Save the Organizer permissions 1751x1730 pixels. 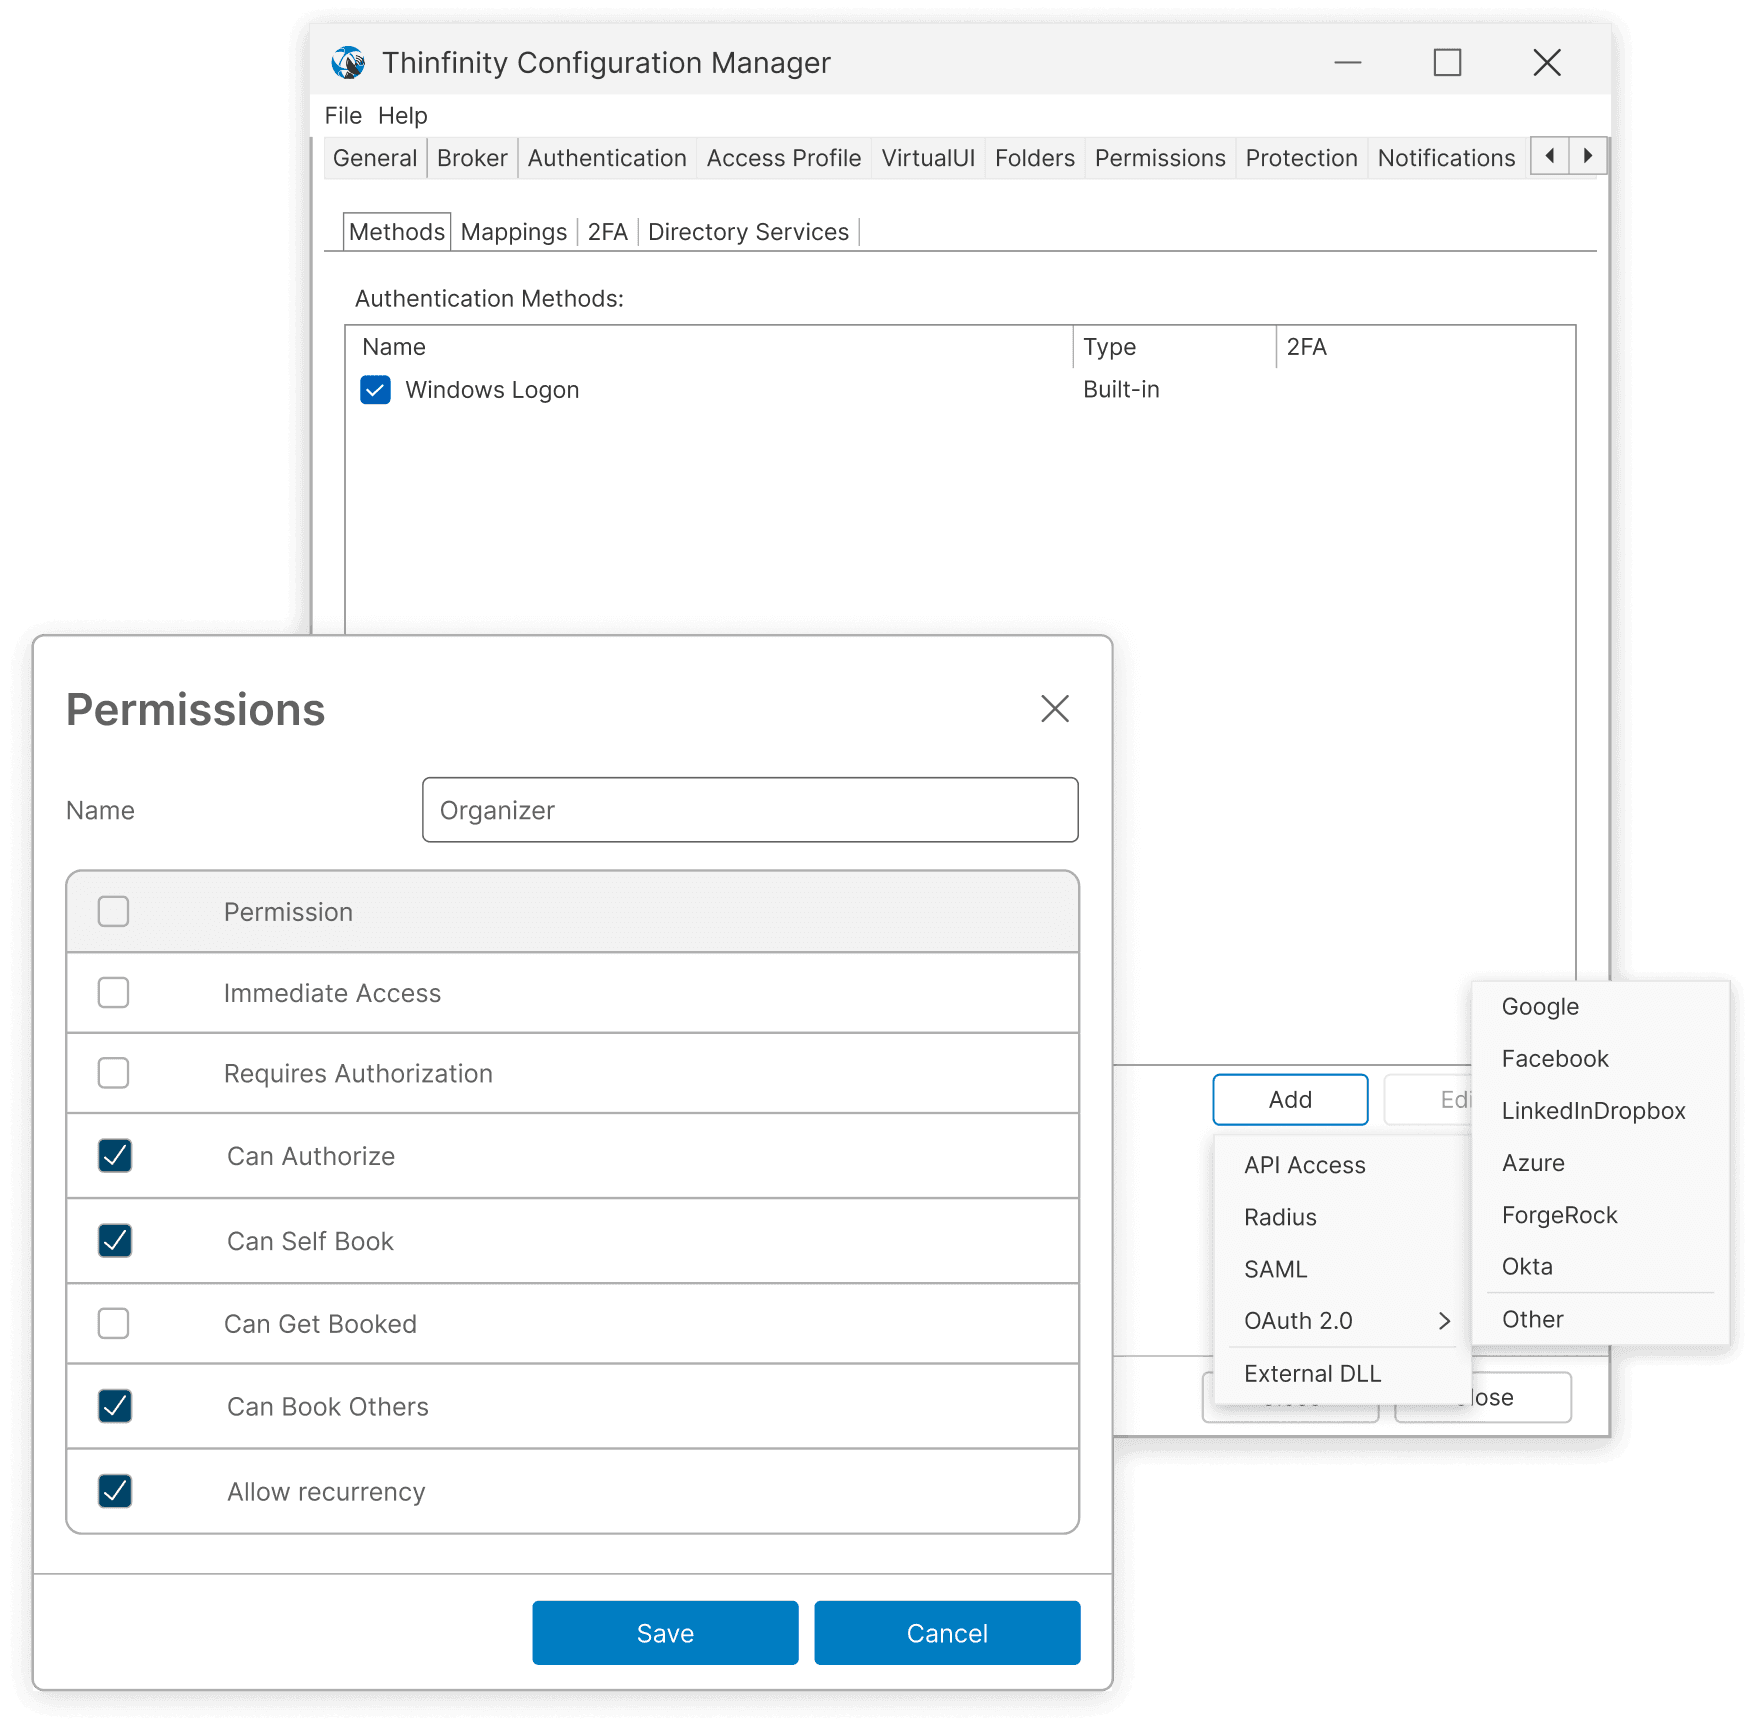[665, 1633]
